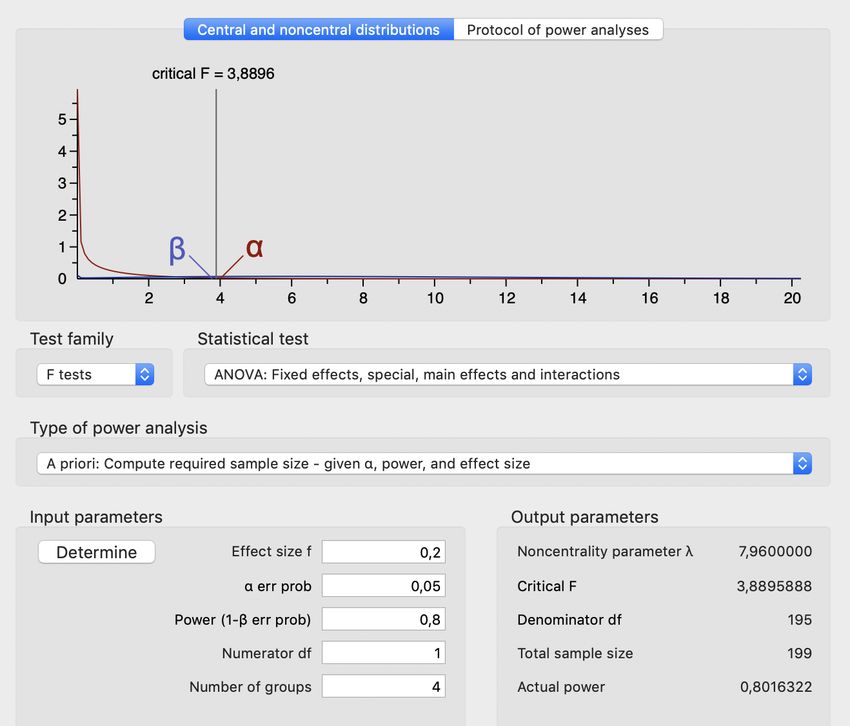The height and width of the screenshot is (726, 850).
Task: Click the blue β label in plot
Action: (x=177, y=249)
